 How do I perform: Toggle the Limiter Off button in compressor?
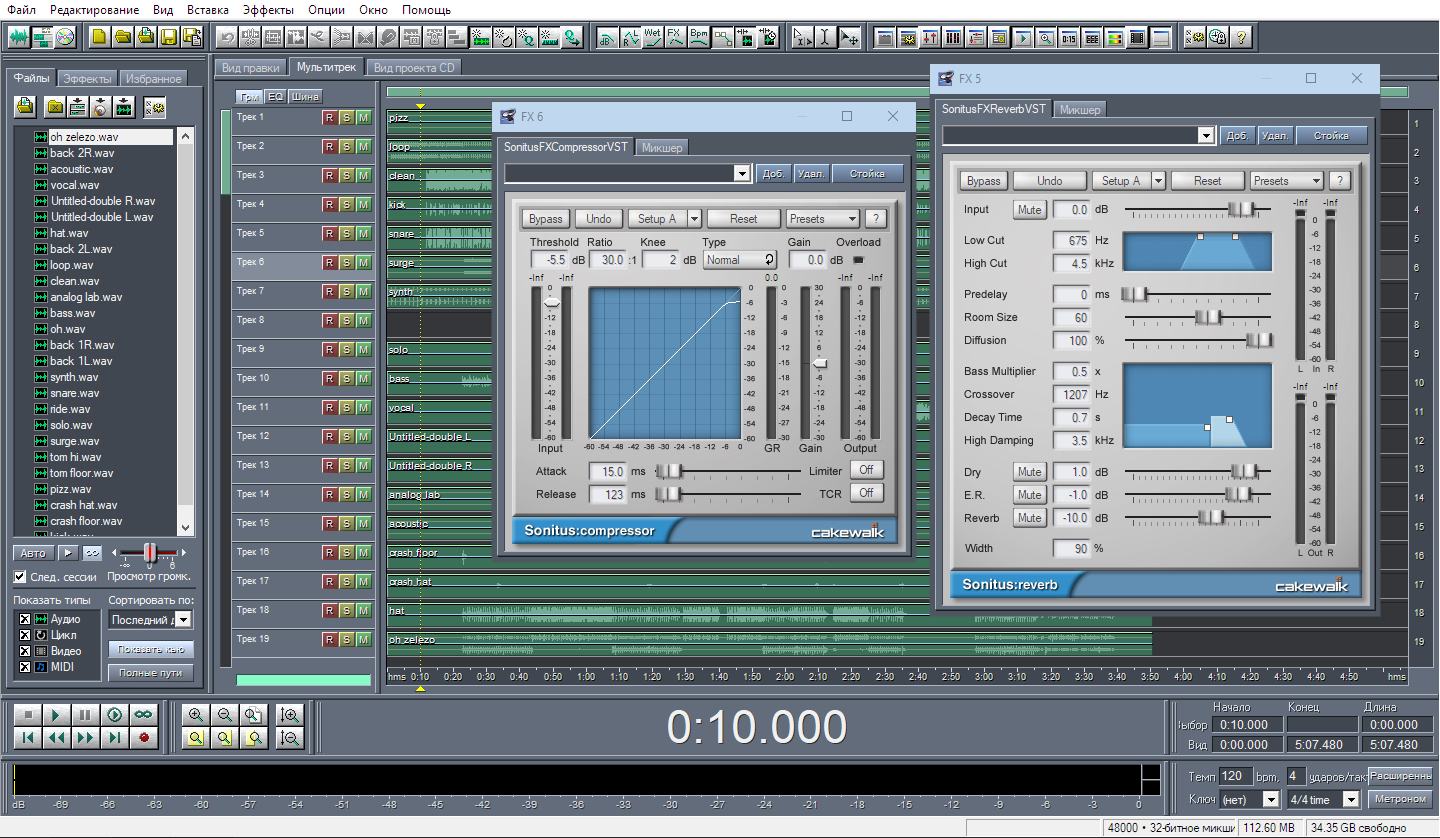[866, 470]
